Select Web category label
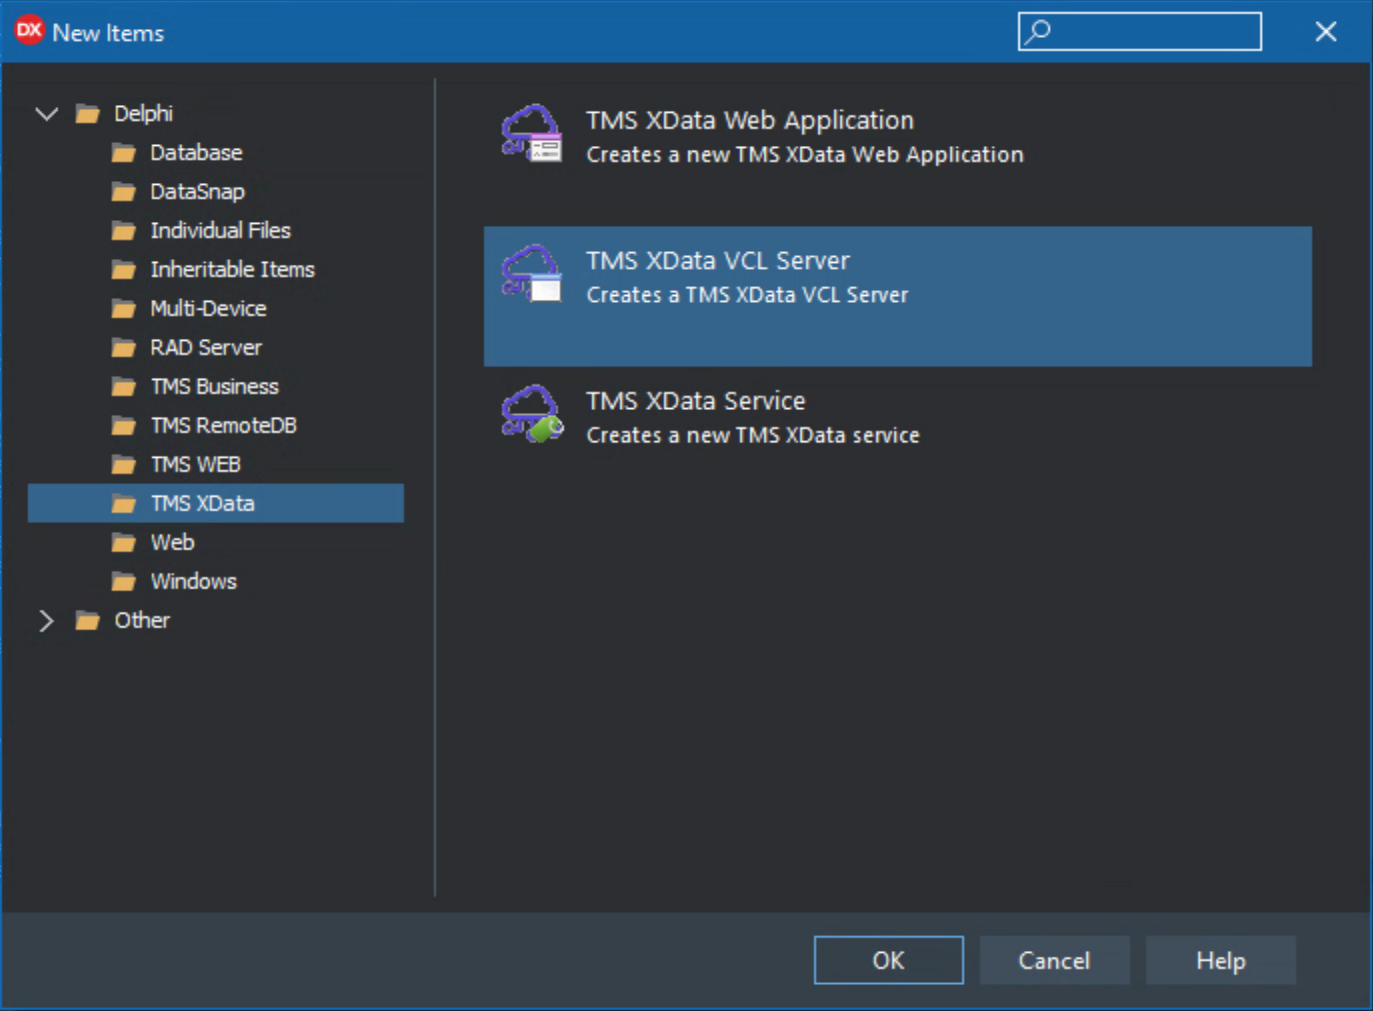Image resolution: width=1373 pixels, height=1011 pixels. [172, 543]
